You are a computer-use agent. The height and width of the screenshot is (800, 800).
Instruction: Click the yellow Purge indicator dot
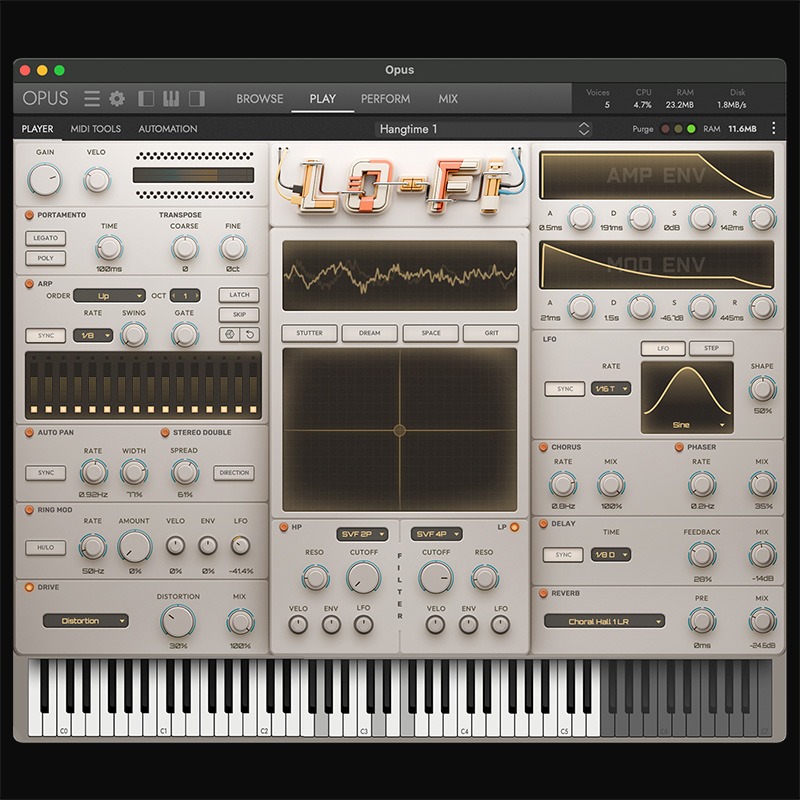pyautogui.click(x=678, y=129)
